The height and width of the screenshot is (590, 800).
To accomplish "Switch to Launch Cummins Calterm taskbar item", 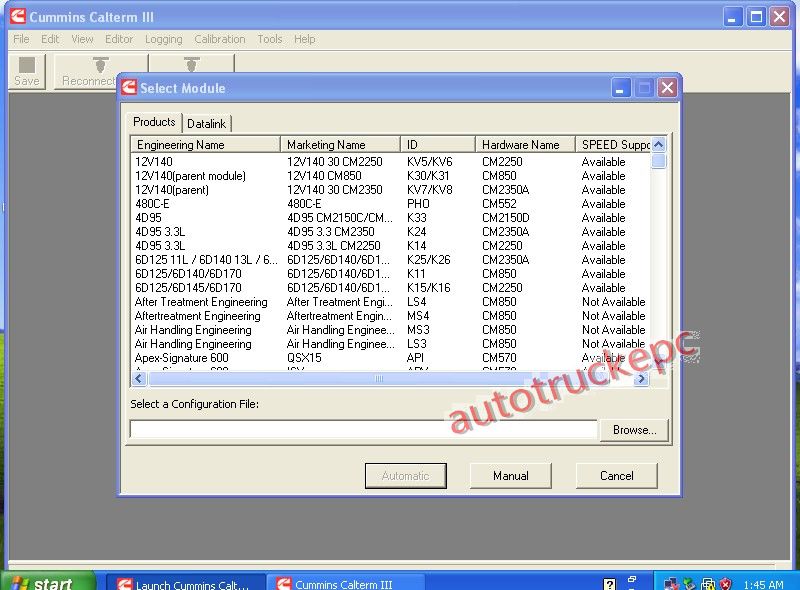I will click(186, 583).
